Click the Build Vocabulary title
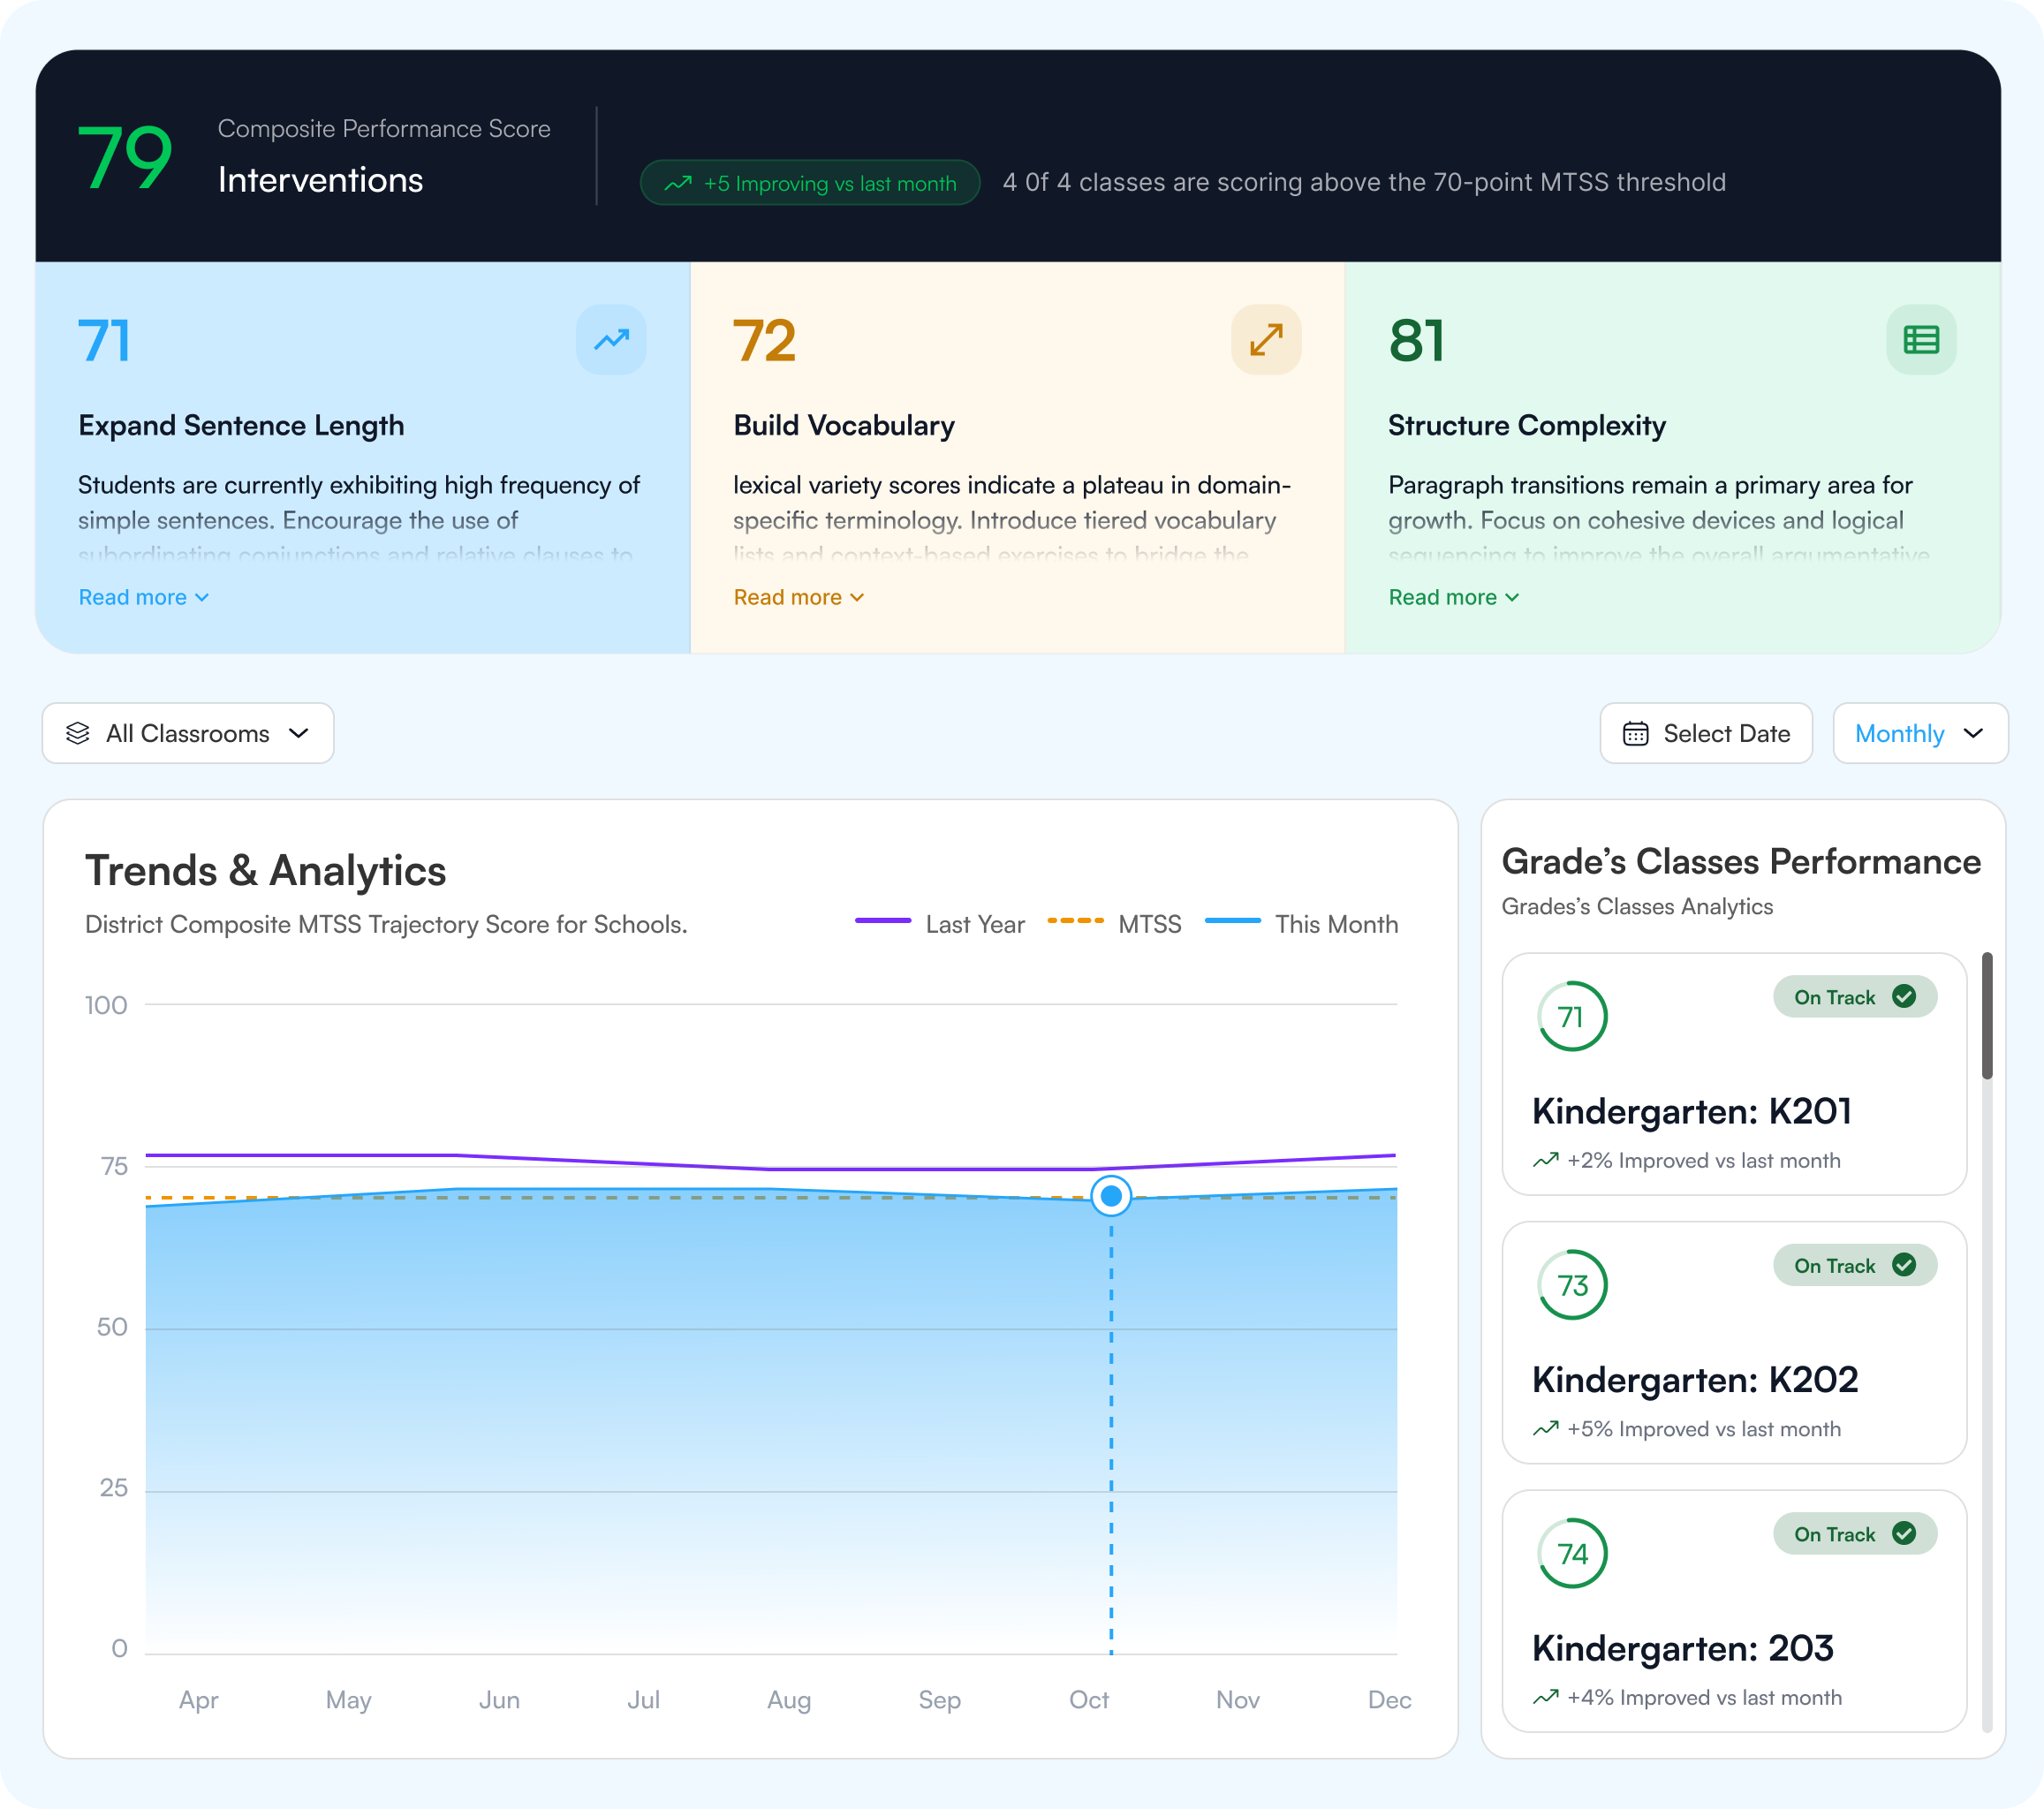2044x1809 pixels. [x=844, y=426]
